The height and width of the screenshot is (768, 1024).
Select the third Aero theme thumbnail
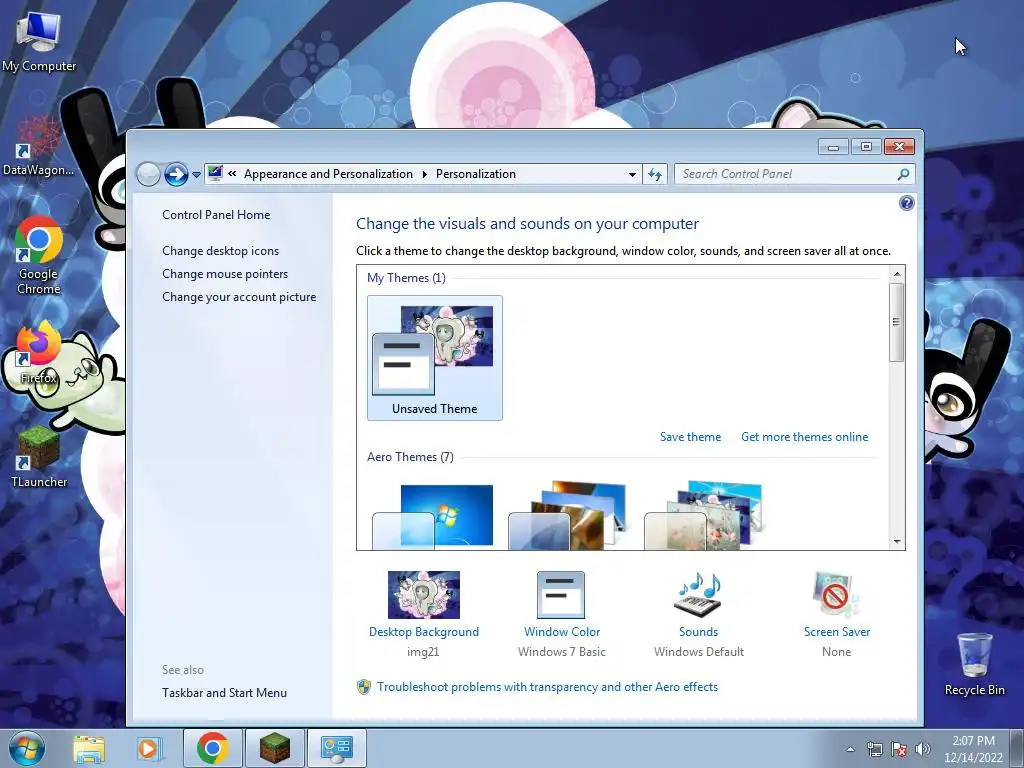[704, 516]
